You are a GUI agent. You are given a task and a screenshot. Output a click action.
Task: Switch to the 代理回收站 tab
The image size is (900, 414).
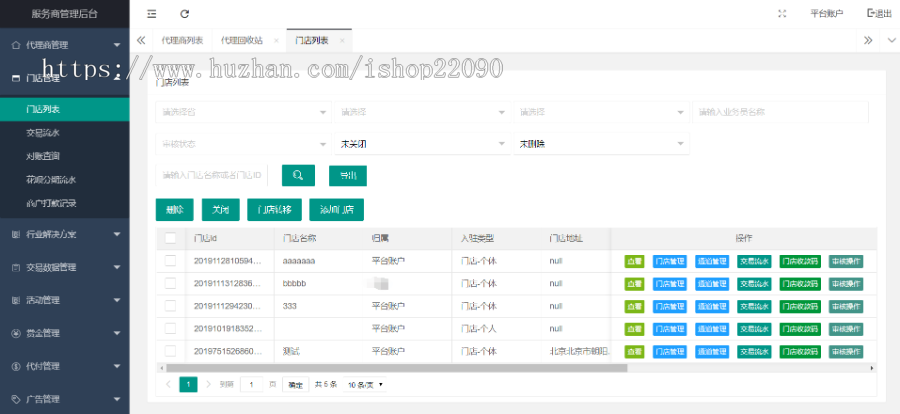pos(242,40)
